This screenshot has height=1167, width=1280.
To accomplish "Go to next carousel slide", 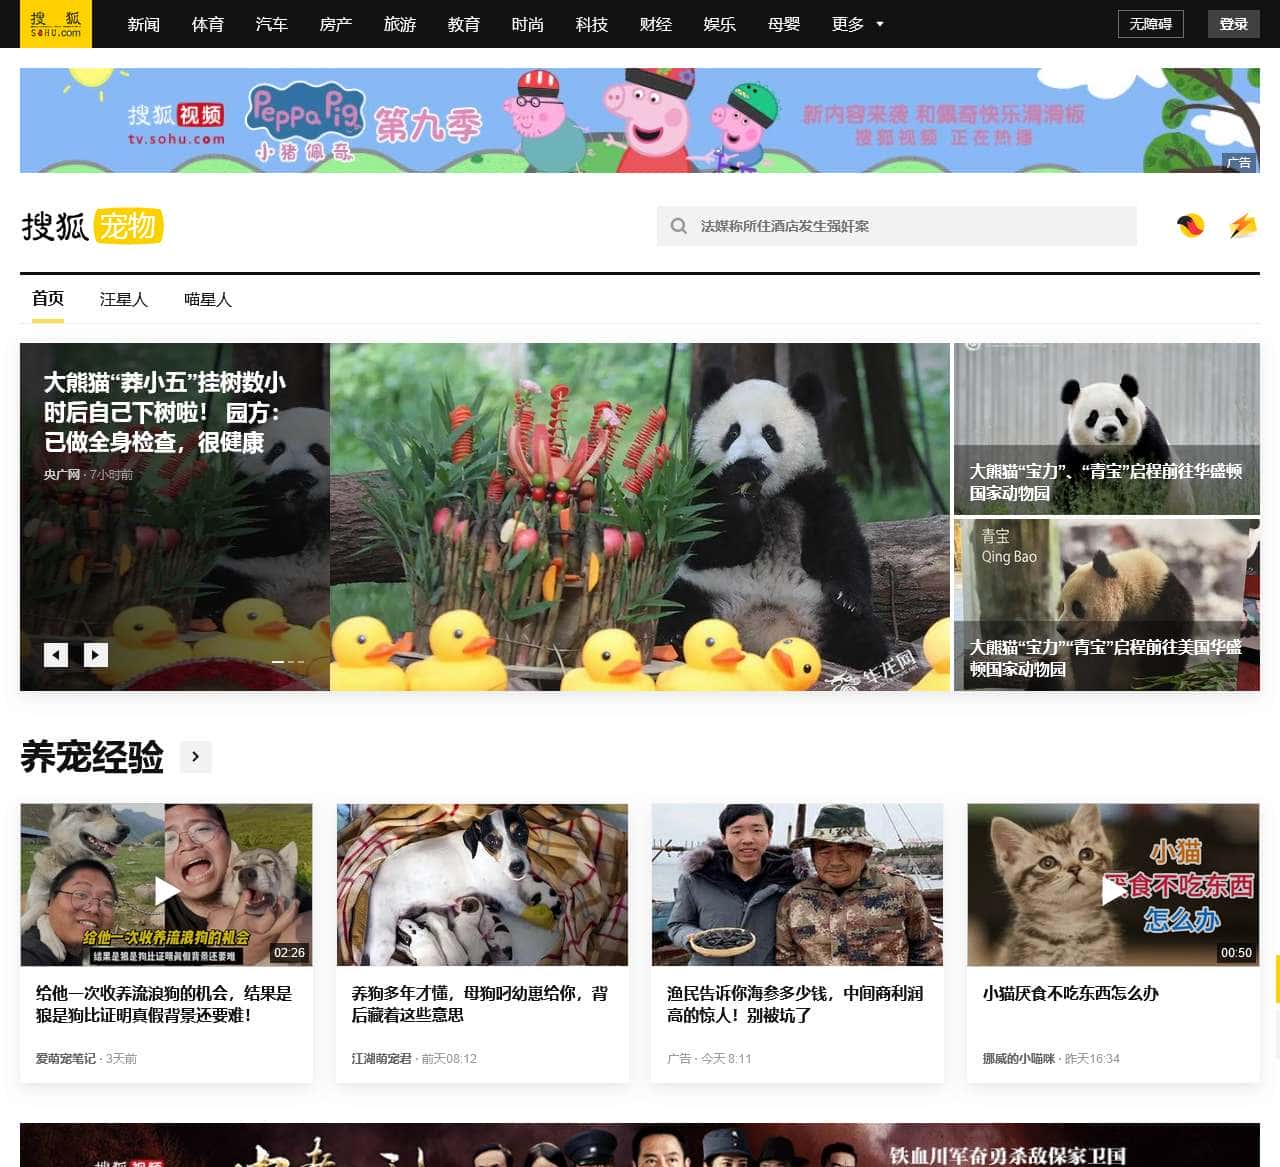I will [x=95, y=655].
